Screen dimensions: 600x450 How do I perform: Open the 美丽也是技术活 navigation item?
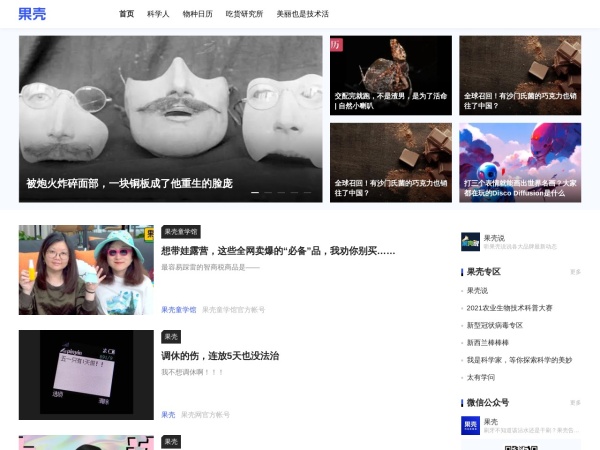point(302,14)
